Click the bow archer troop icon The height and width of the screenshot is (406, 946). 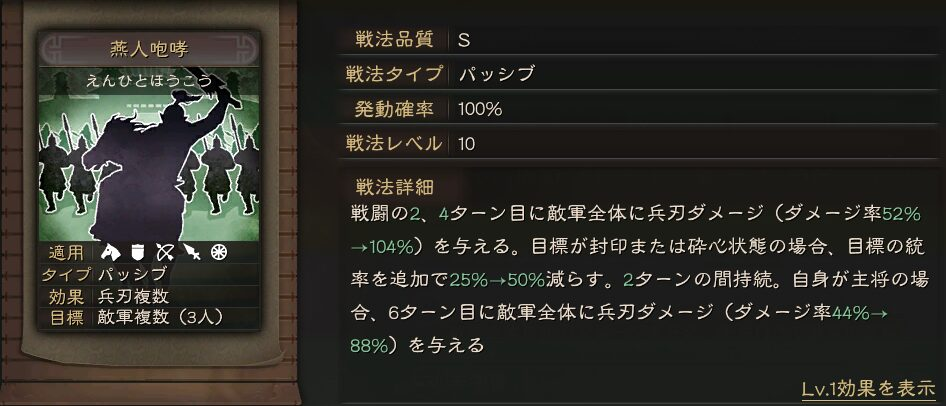[165, 252]
